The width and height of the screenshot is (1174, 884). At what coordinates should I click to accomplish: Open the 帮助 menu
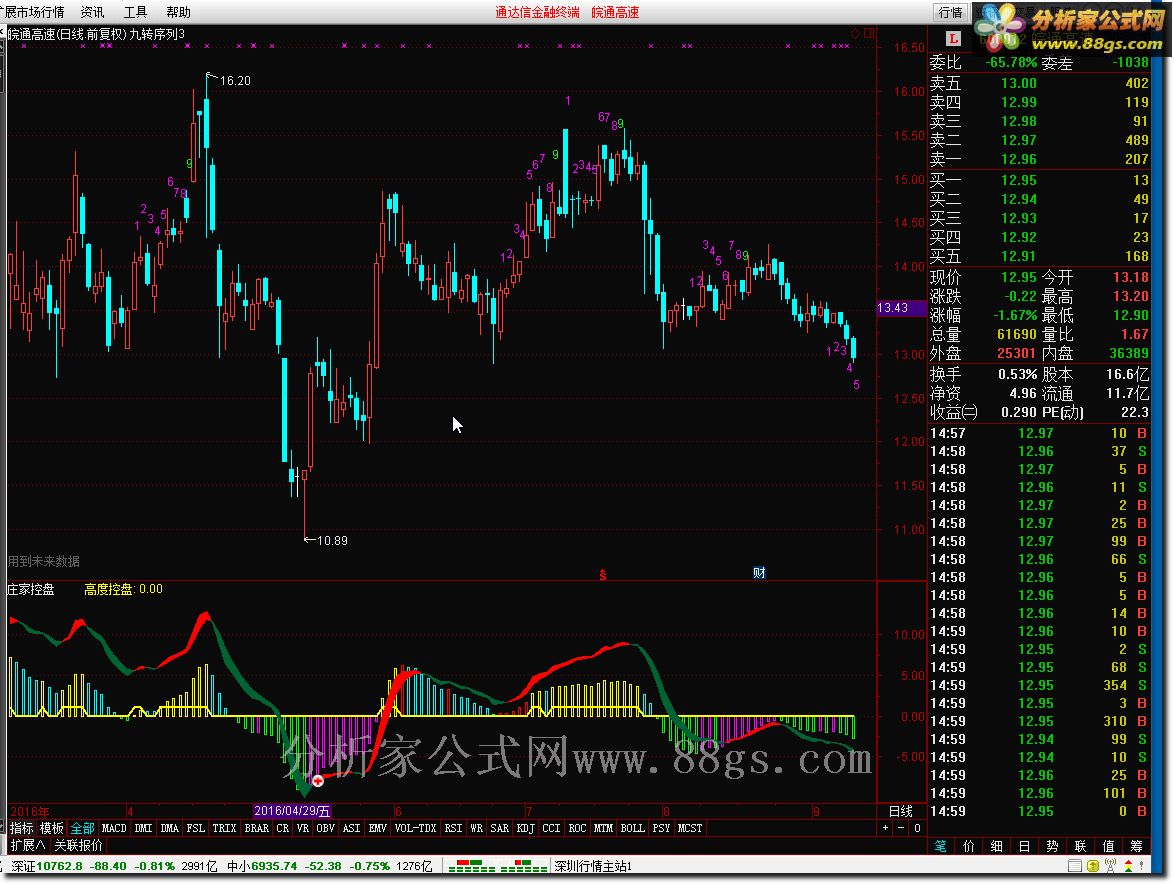(178, 12)
